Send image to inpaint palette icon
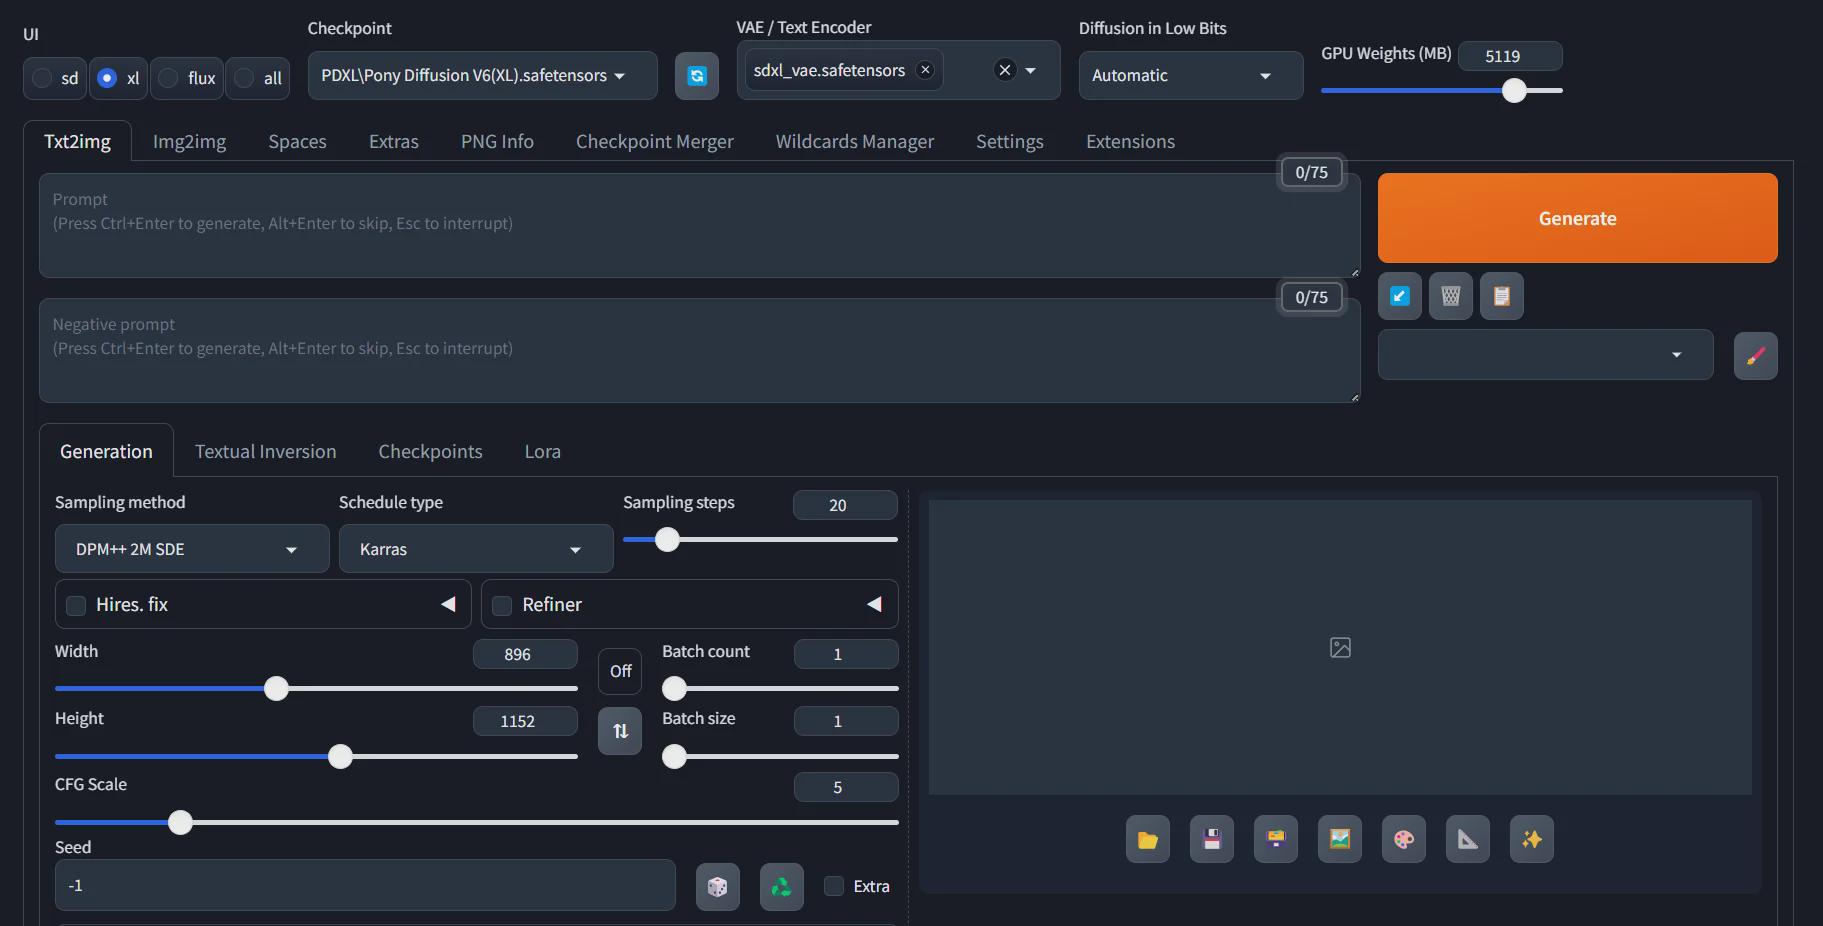The width and height of the screenshot is (1823, 926). point(1404,840)
